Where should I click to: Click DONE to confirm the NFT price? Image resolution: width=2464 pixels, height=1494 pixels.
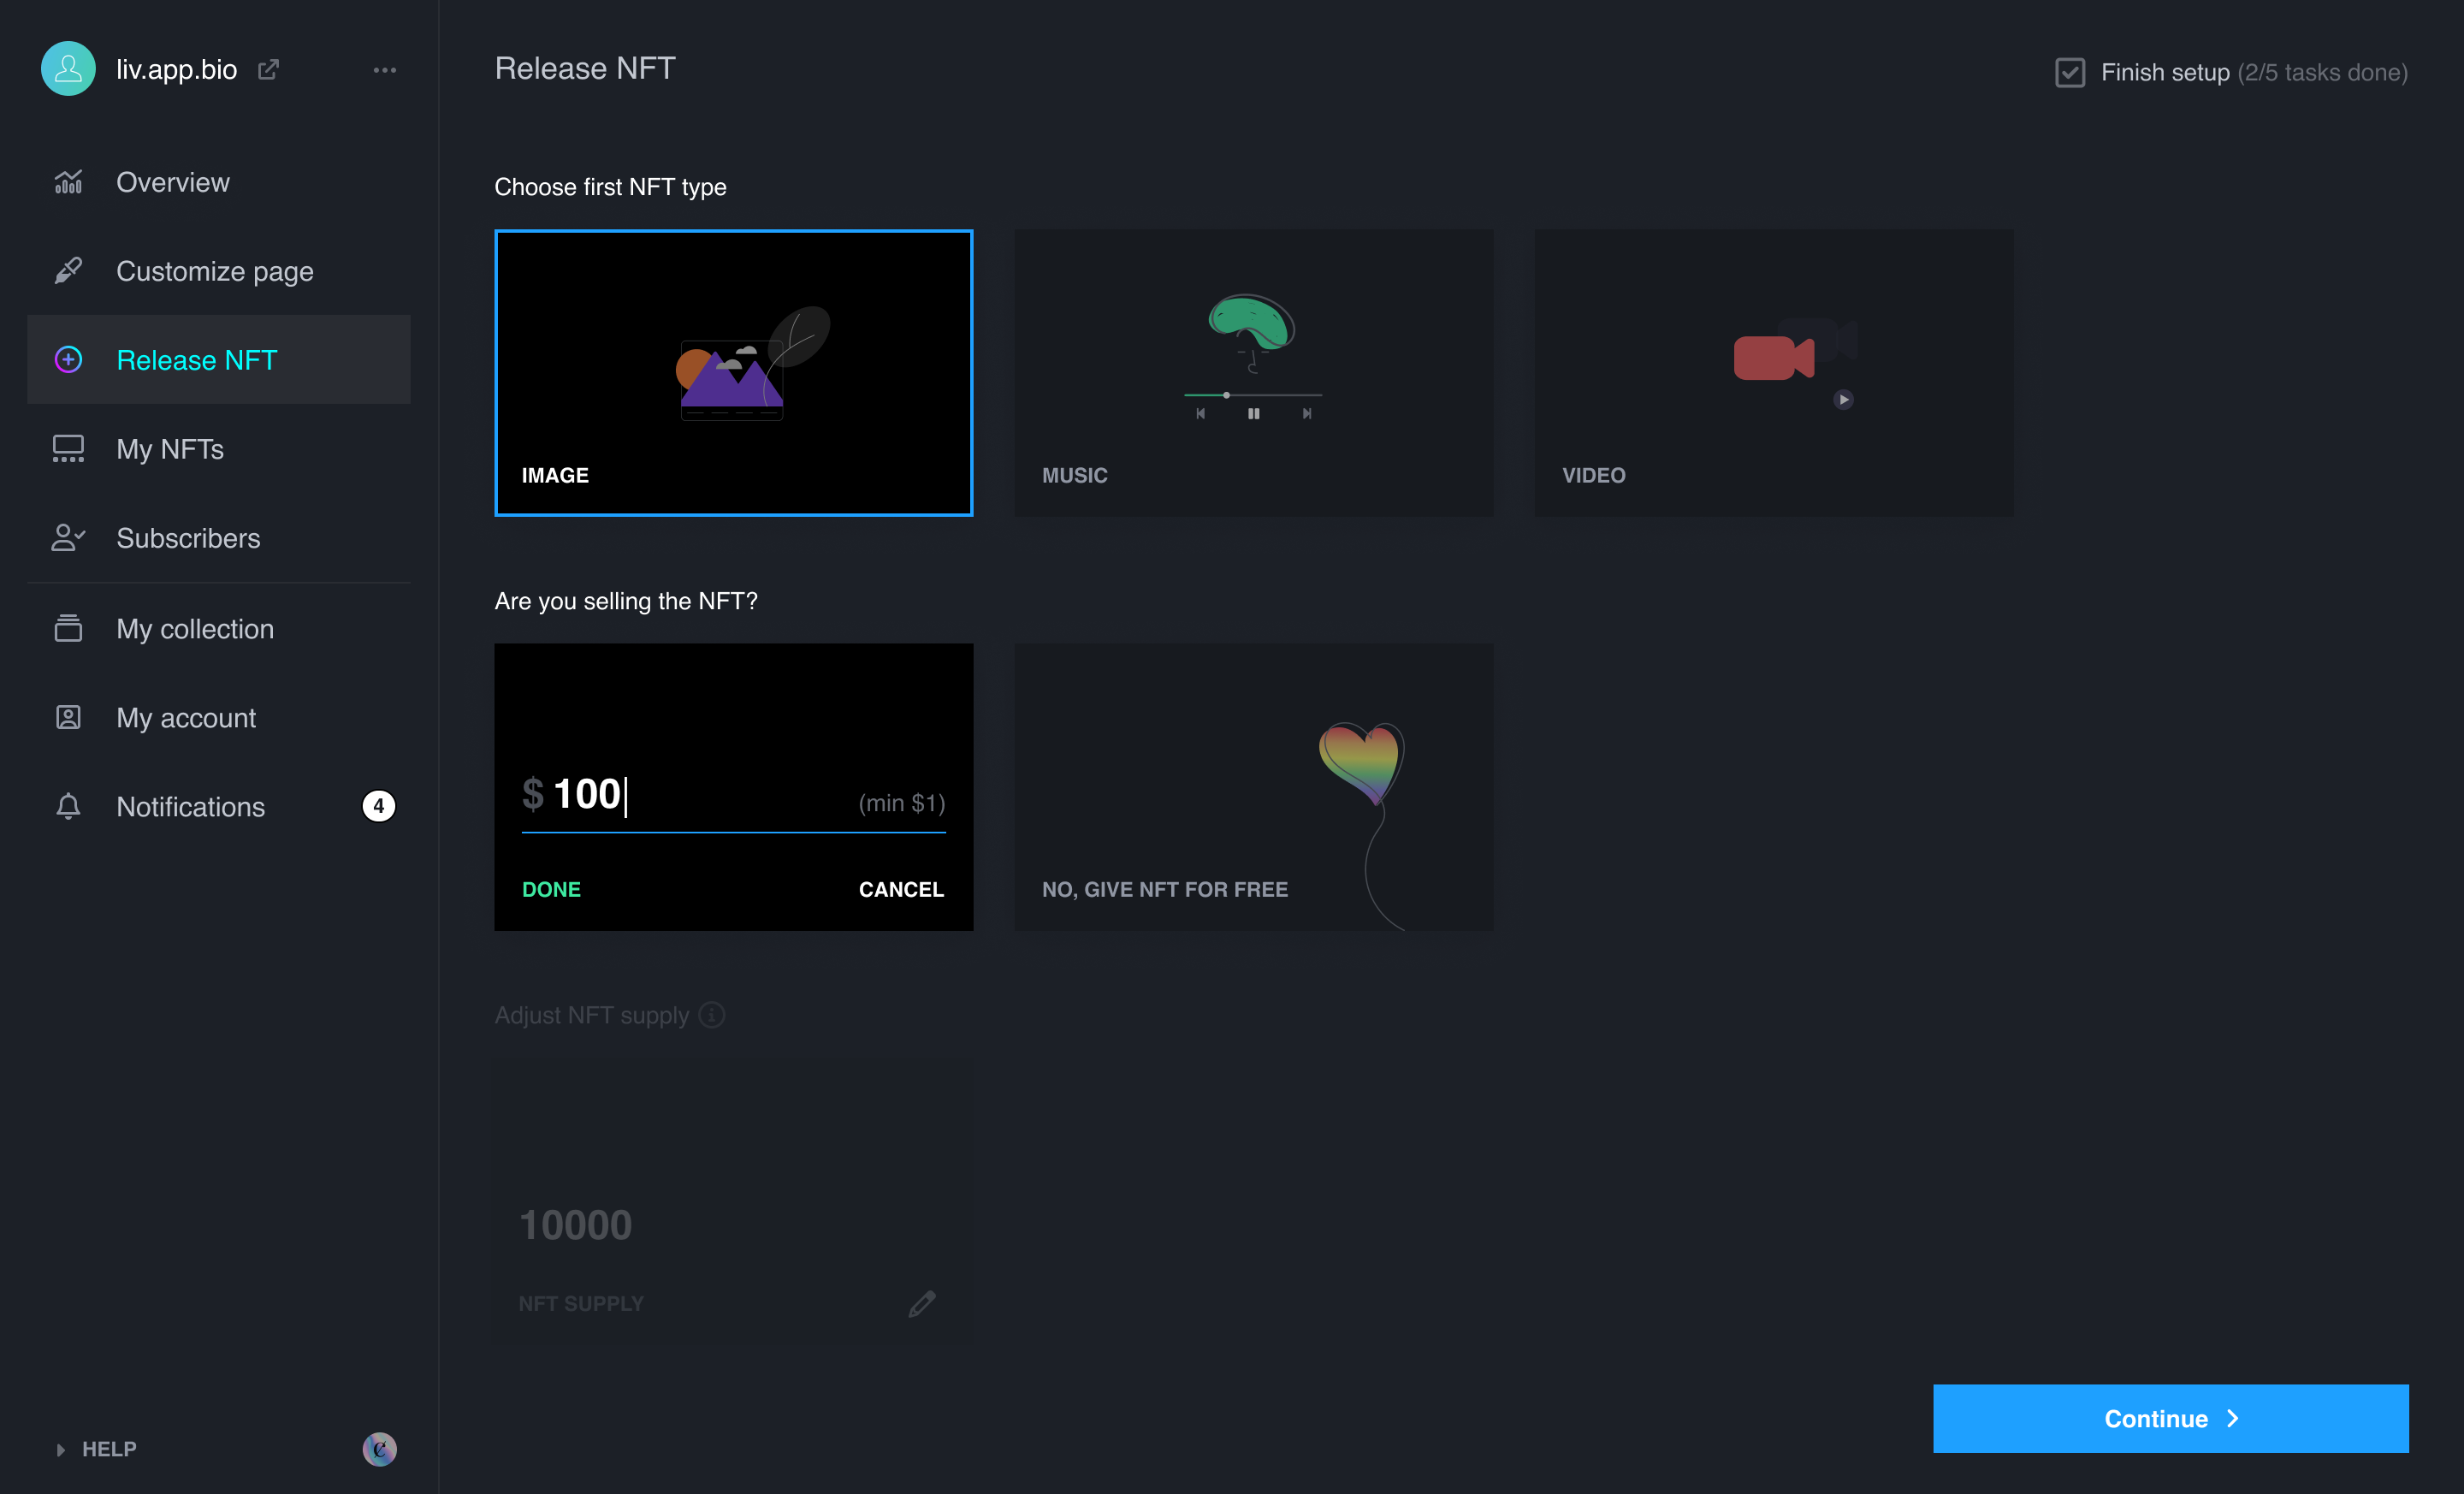(551, 888)
